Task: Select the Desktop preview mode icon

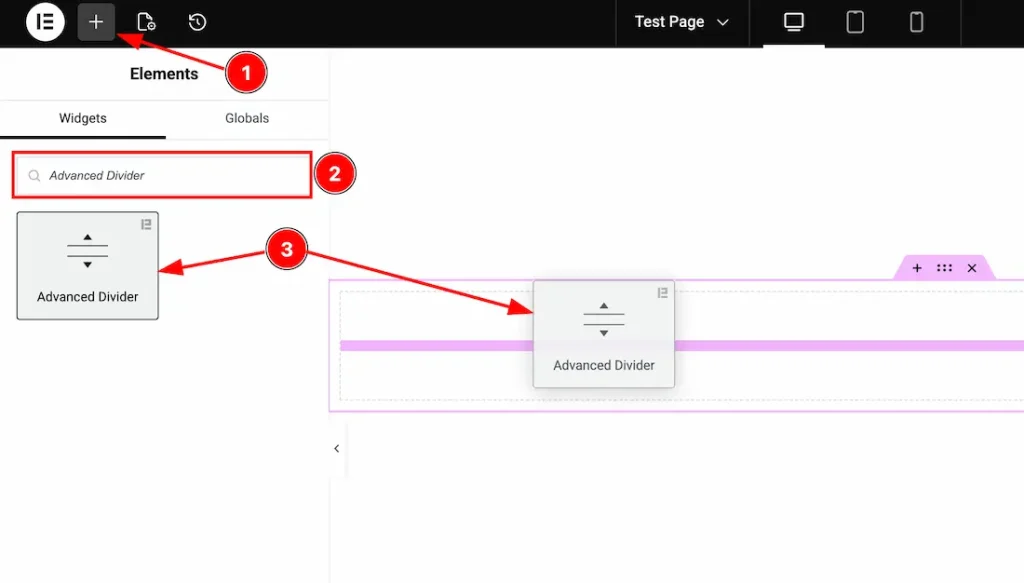Action: click(x=792, y=22)
